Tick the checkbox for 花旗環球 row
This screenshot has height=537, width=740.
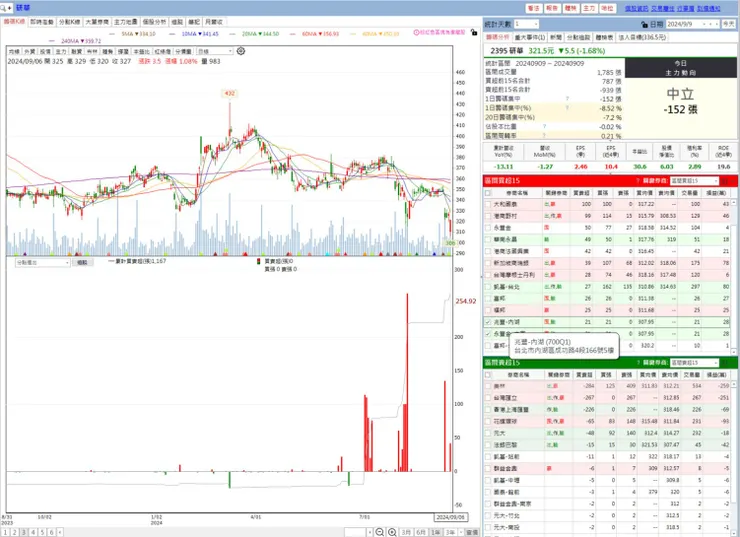tap(488, 421)
